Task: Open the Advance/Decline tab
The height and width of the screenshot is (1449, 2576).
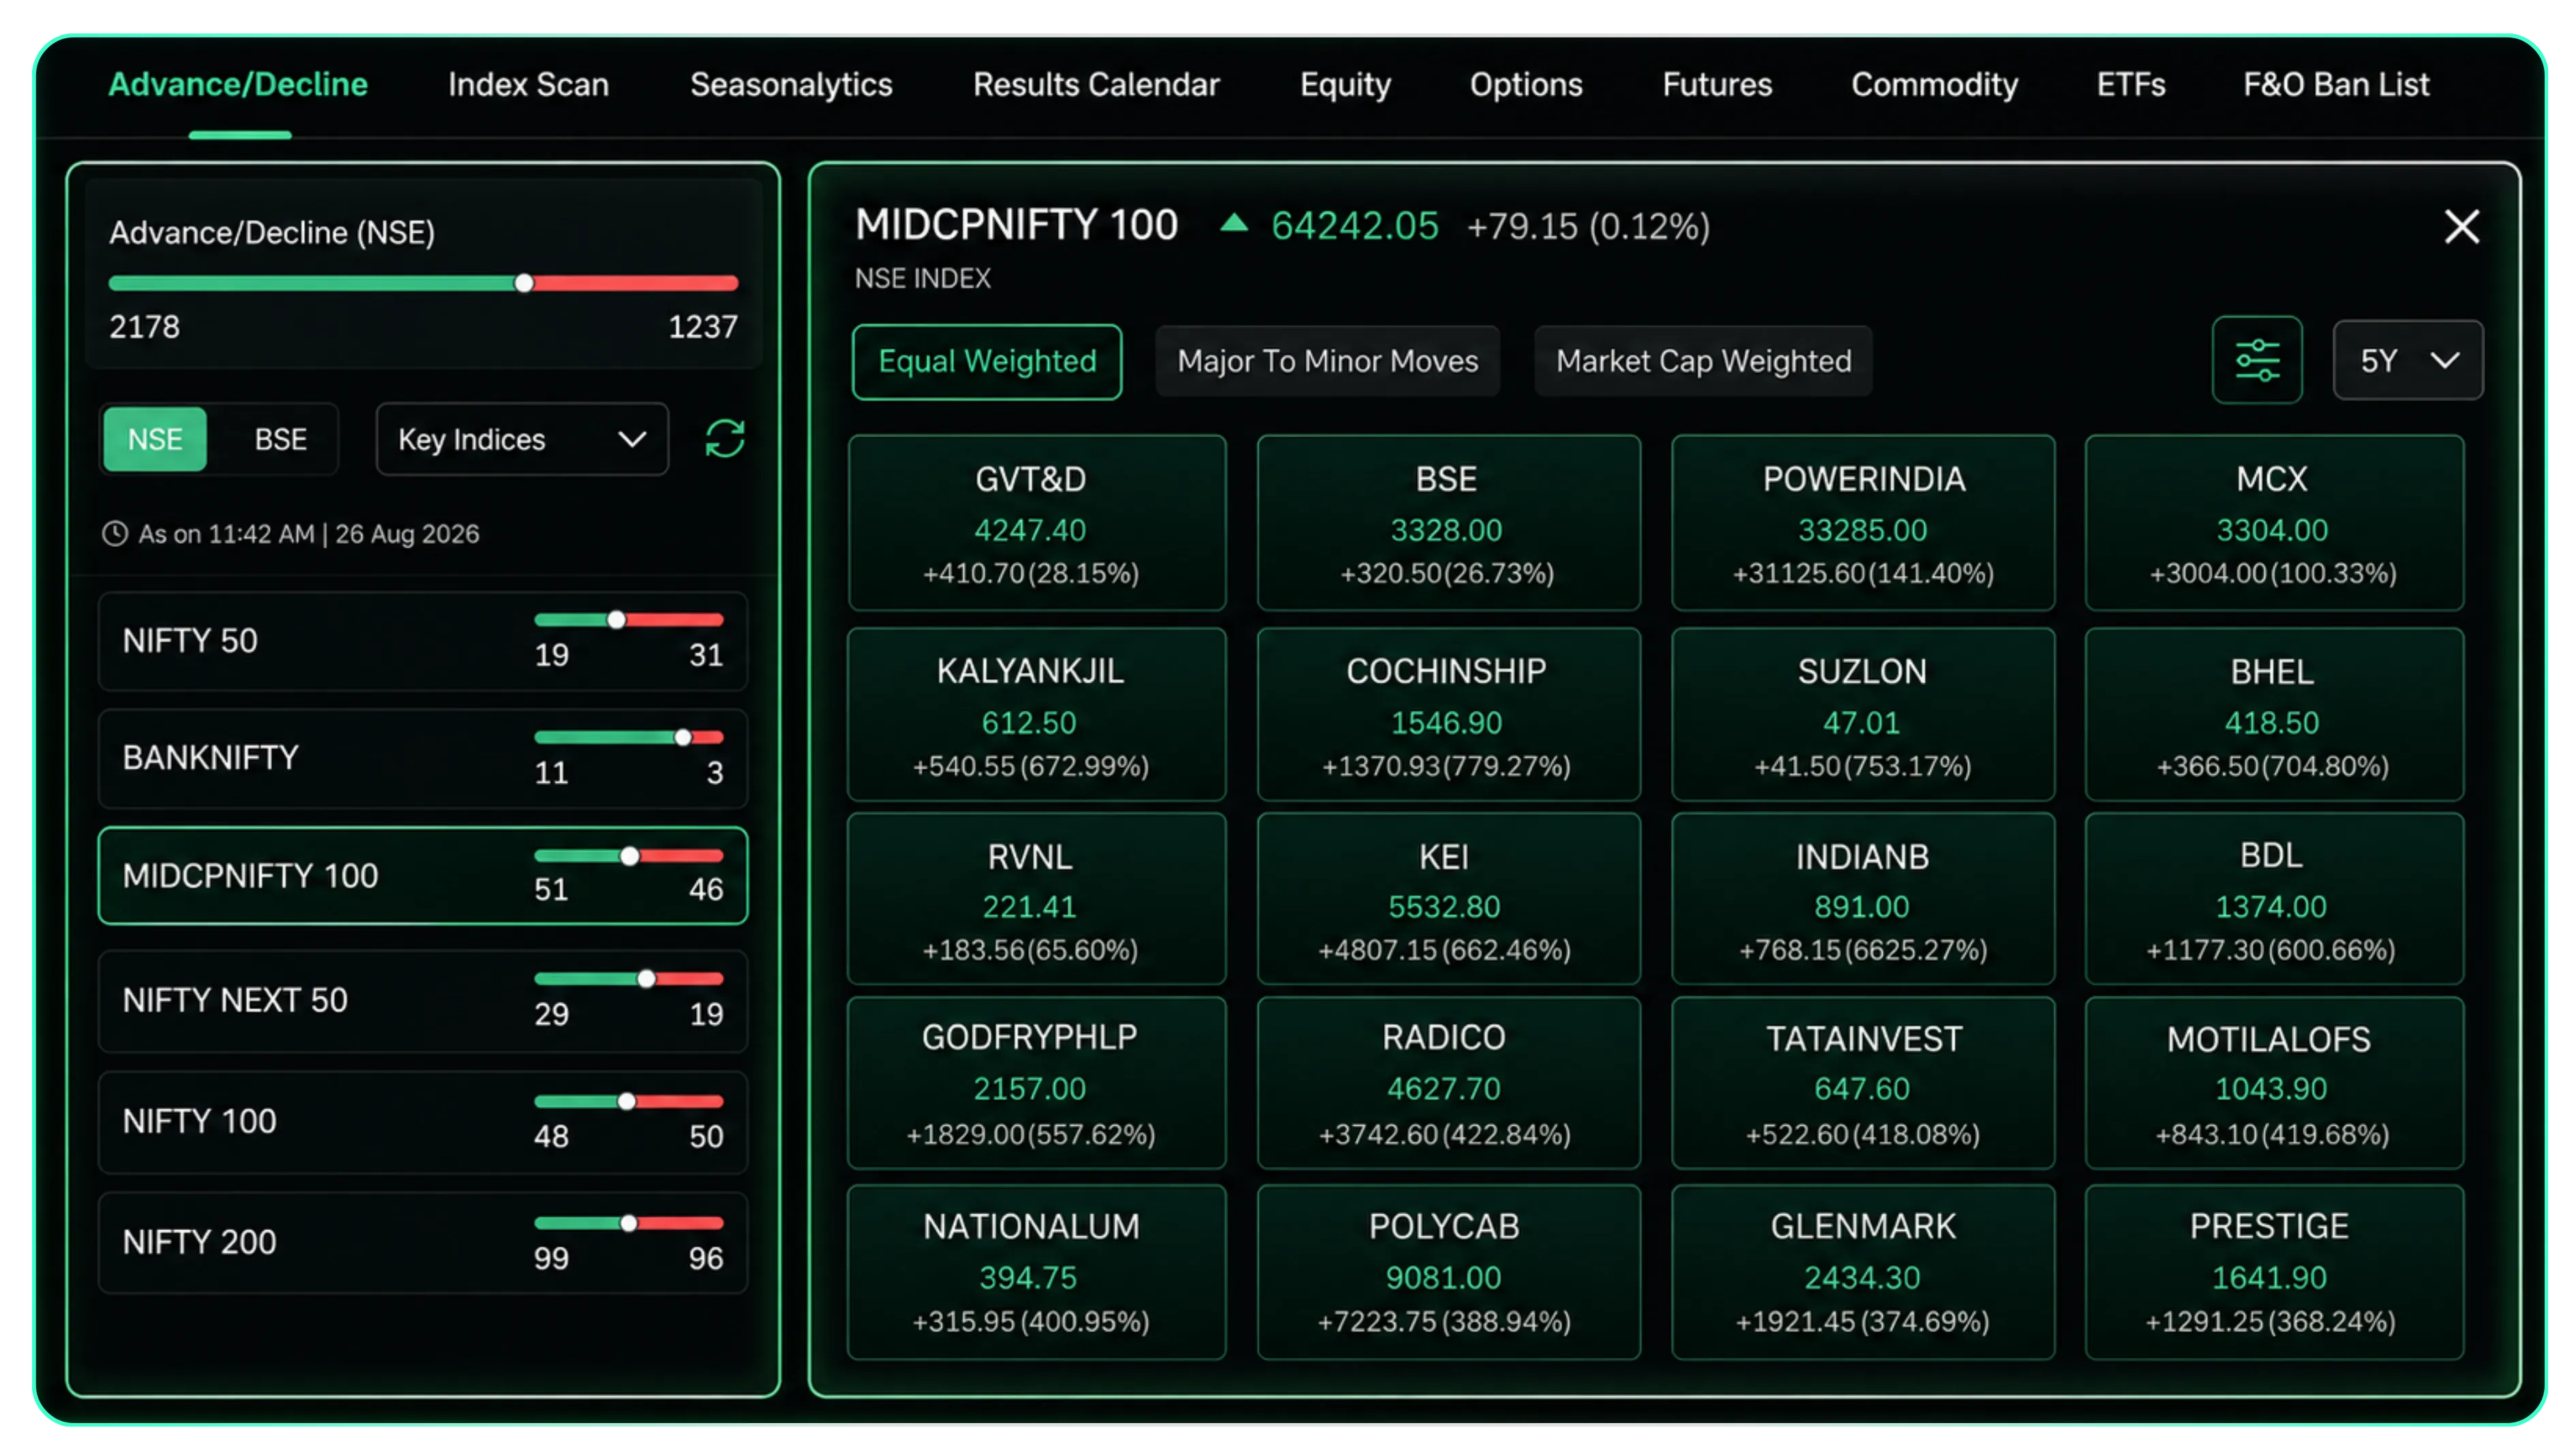Action: pyautogui.click(x=238, y=85)
